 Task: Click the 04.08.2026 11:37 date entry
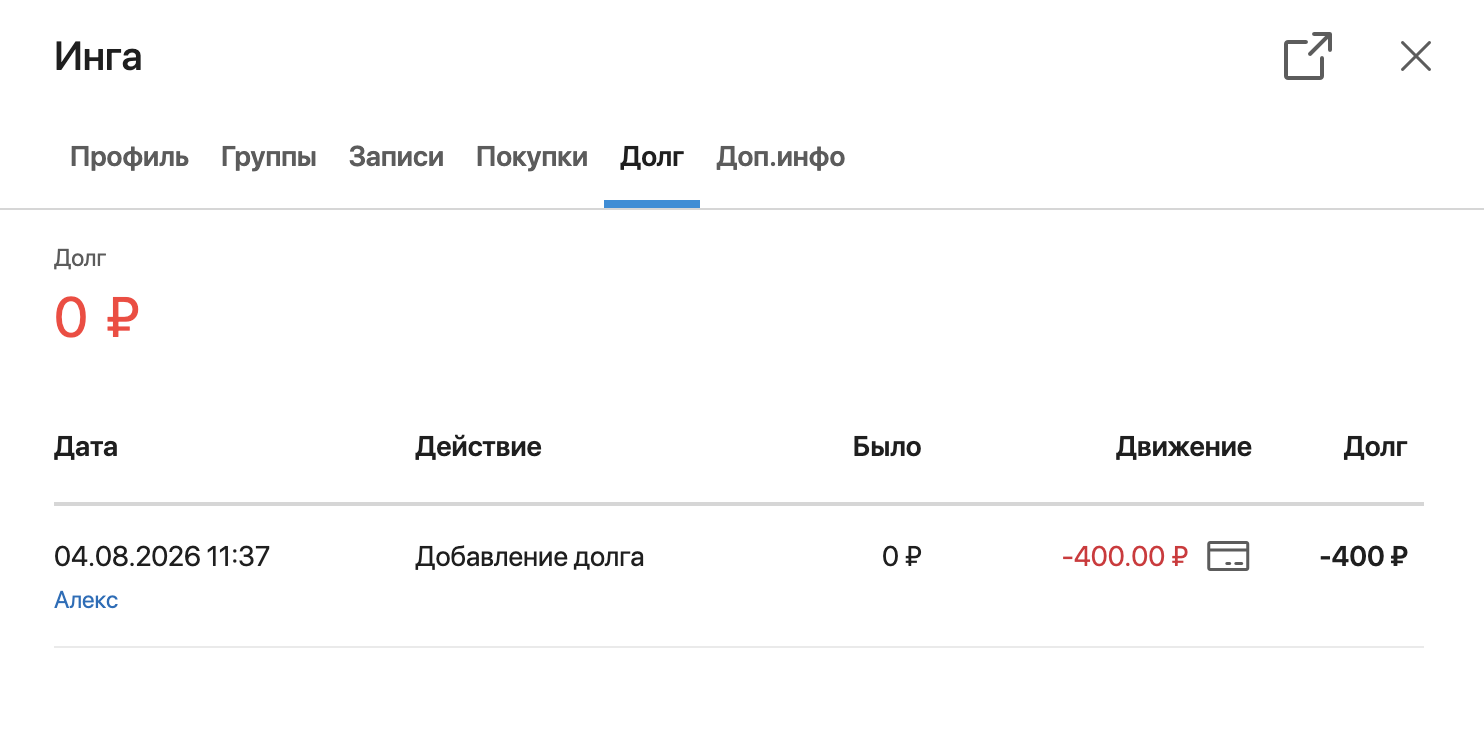click(162, 556)
